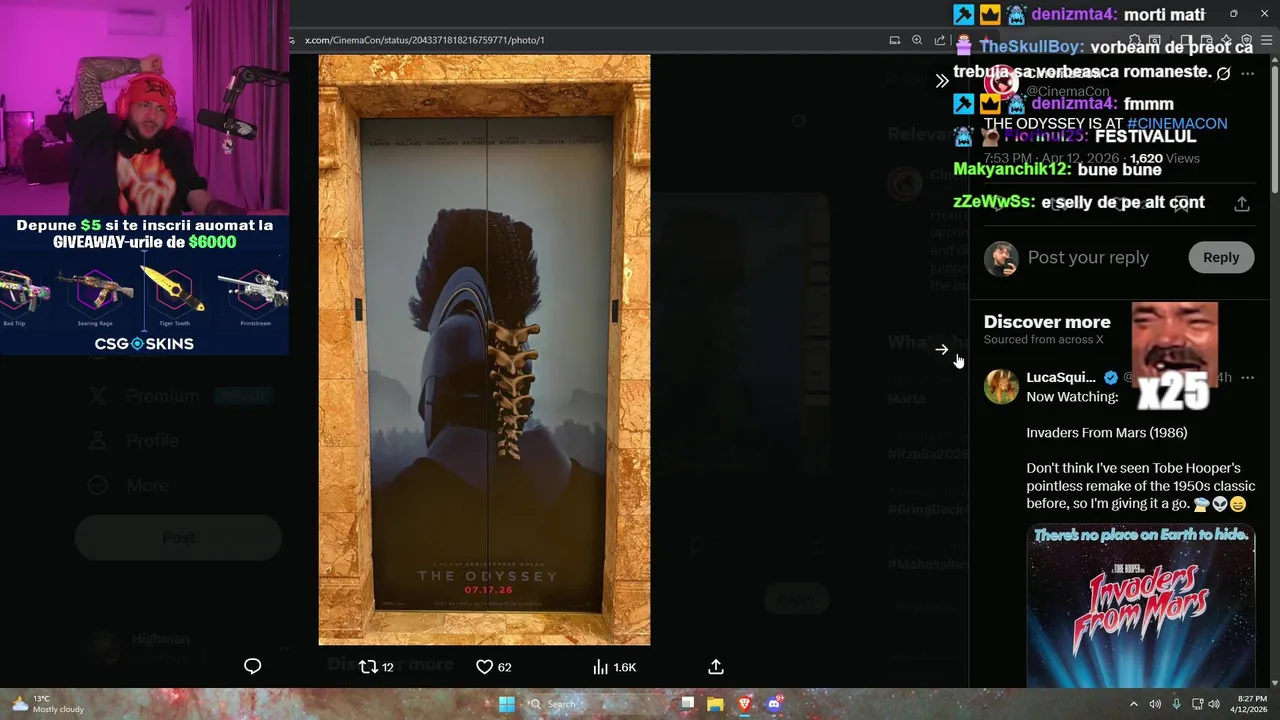Viewport: 1280px width, 720px height.
Task: Click the share page icon in address bar
Action: coord(940,40)
